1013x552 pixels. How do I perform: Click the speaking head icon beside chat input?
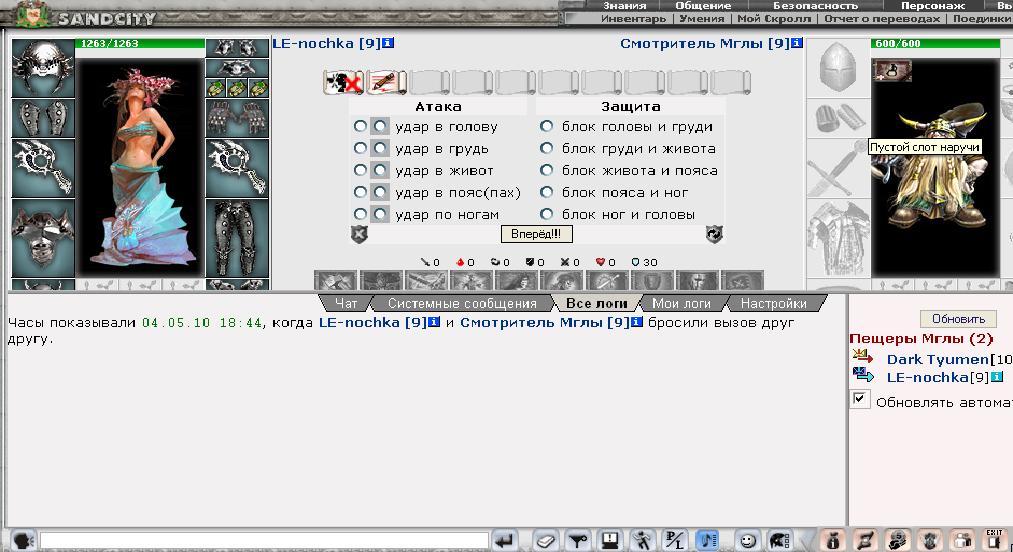(x=23, y=540)
